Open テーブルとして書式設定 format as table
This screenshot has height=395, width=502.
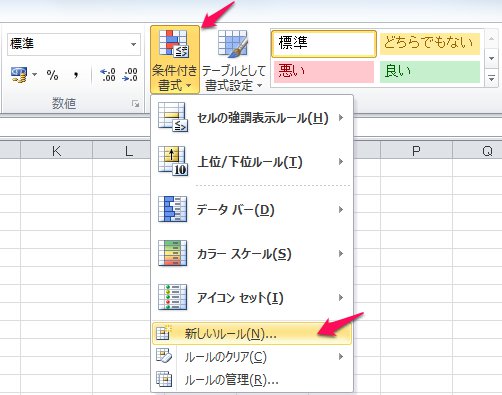point(234,60)
